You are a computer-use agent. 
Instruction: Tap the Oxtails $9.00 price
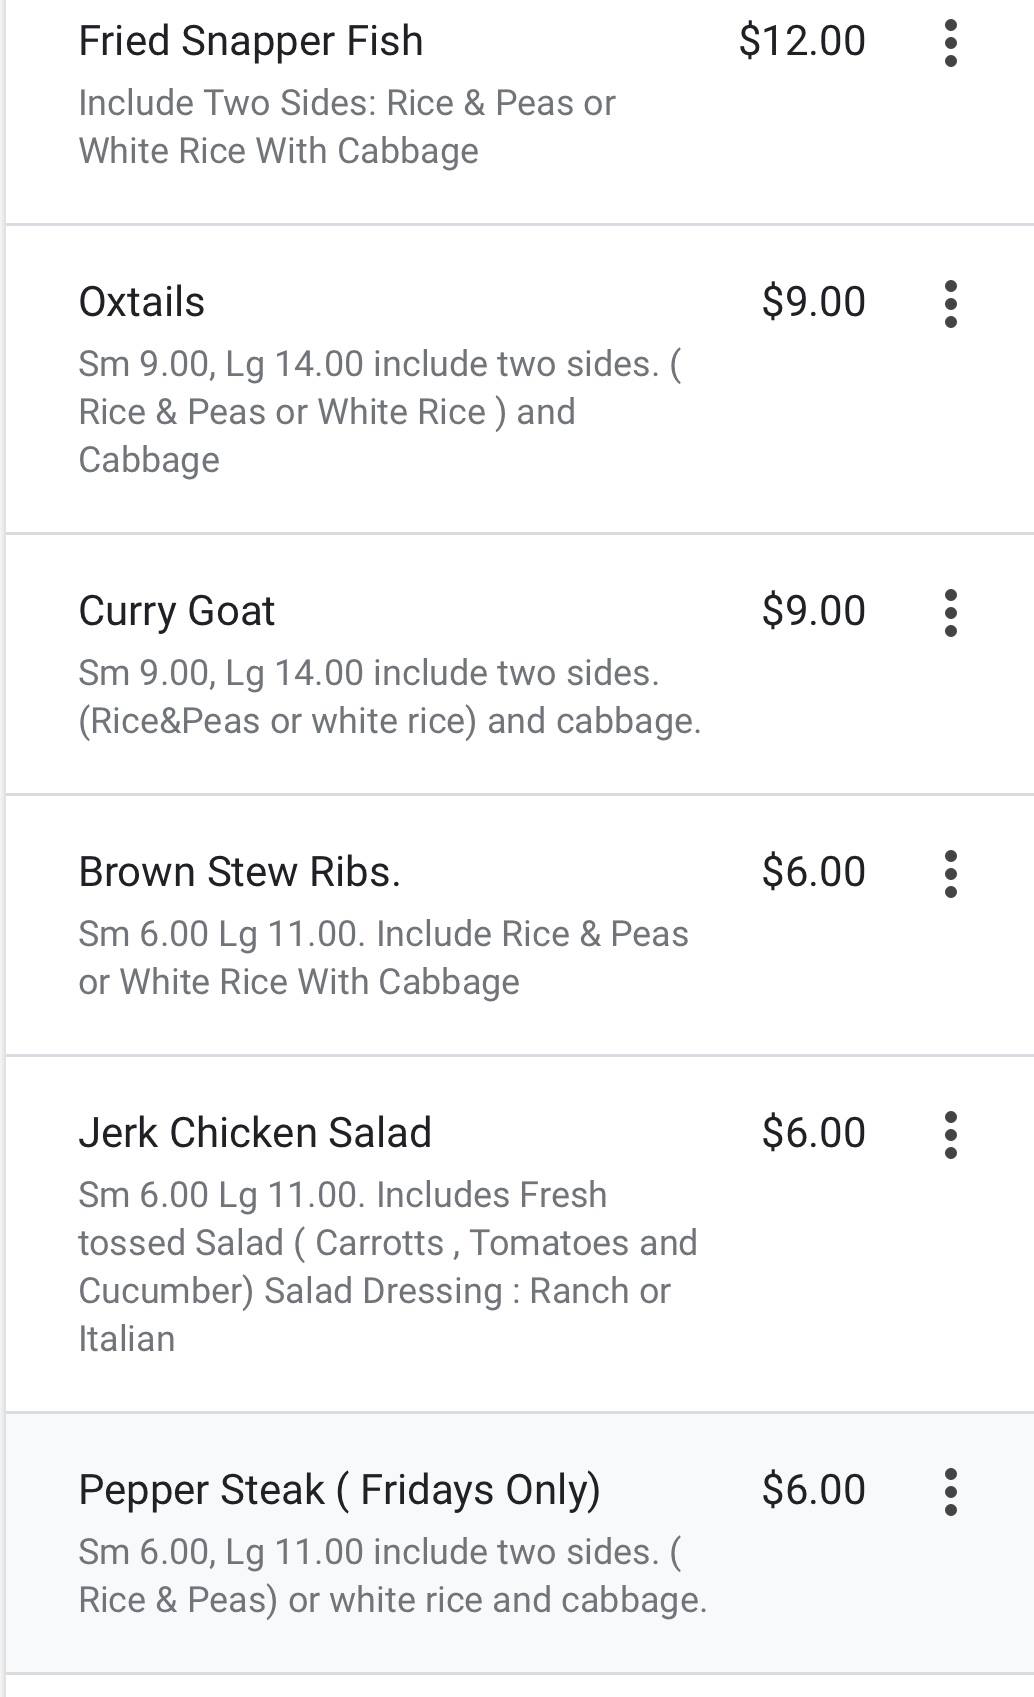tap(813, 302)
